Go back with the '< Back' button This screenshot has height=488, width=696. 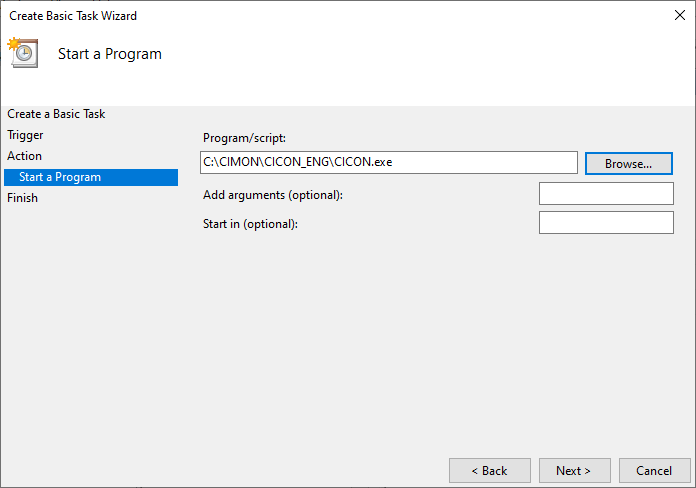tap(489, 470)
